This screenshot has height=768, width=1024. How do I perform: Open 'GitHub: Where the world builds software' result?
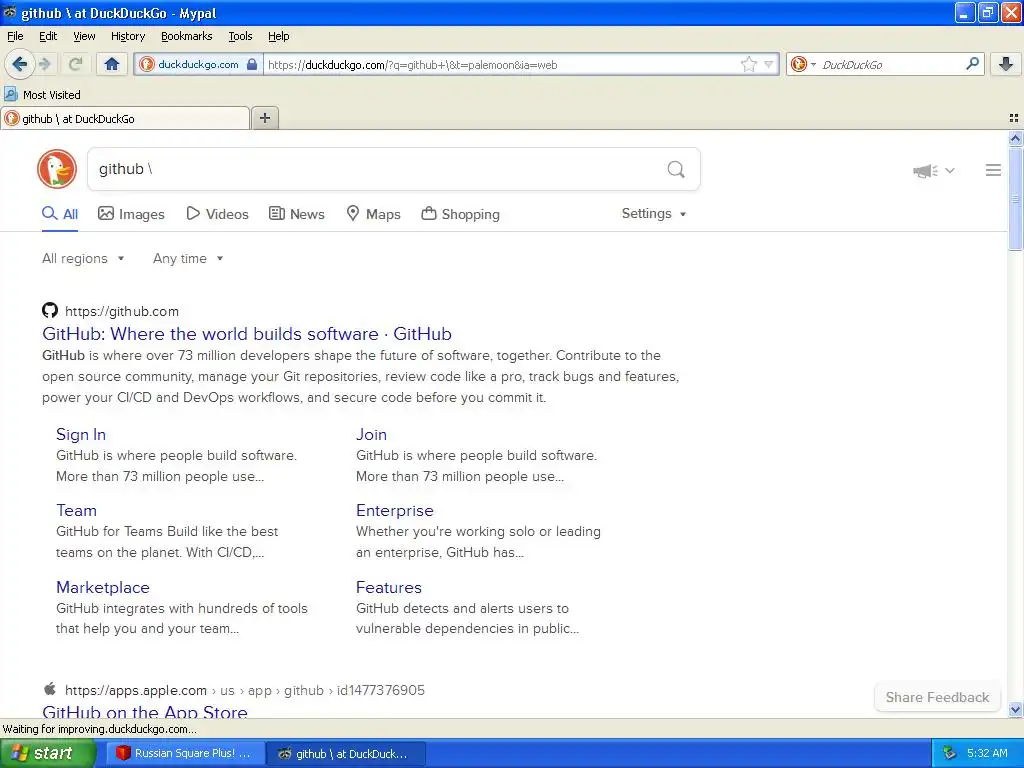click(247, 334)
